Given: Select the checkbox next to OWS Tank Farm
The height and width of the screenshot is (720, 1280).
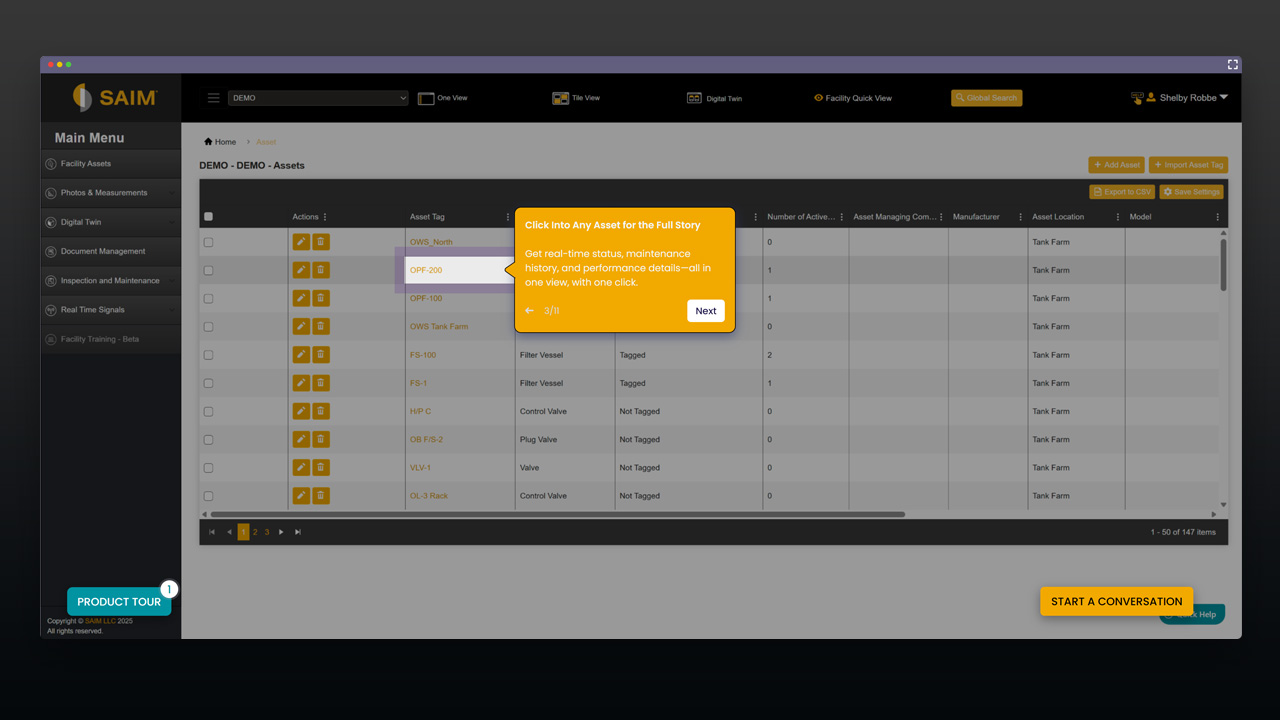Looking at the screenshot, I should click(208, 326).
